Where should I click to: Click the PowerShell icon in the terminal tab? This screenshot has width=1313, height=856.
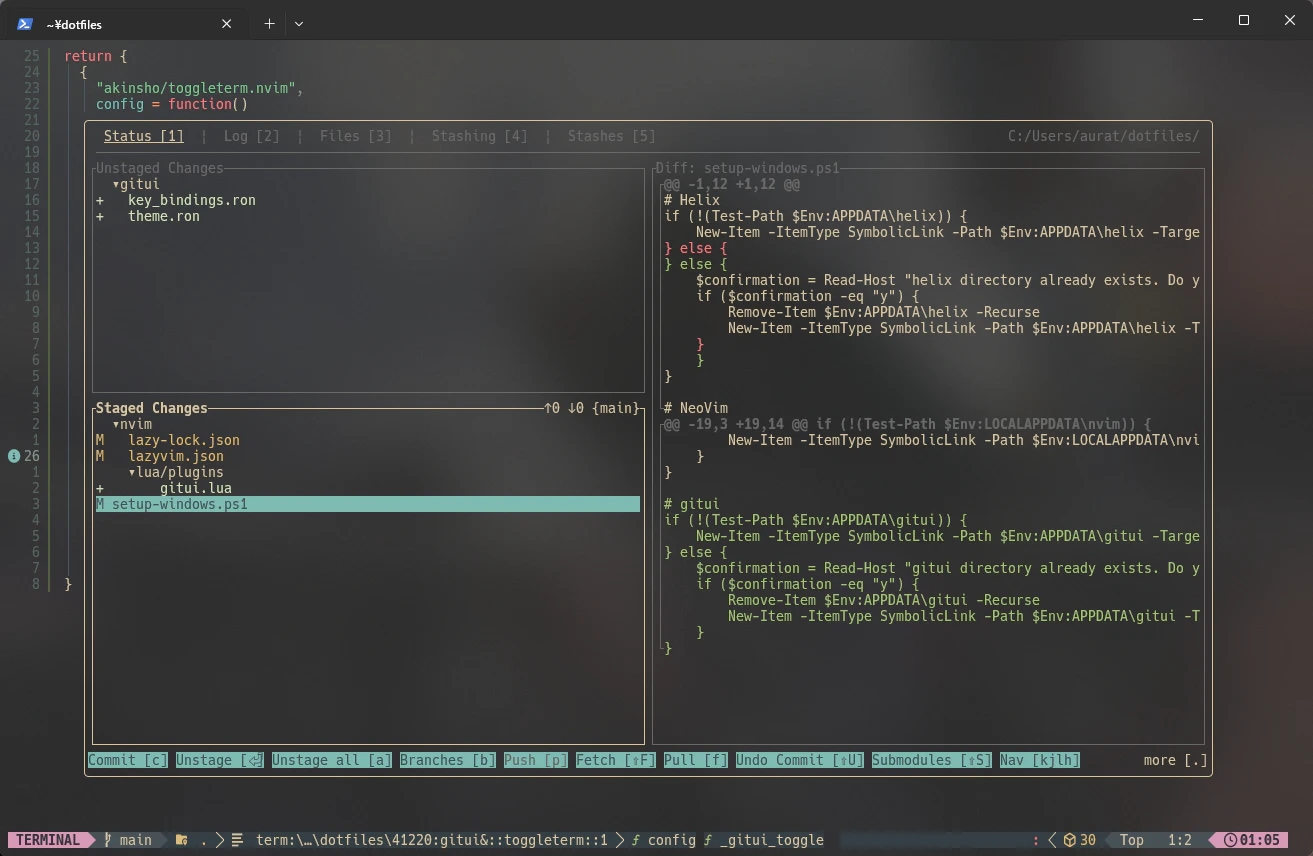[25, 24]
